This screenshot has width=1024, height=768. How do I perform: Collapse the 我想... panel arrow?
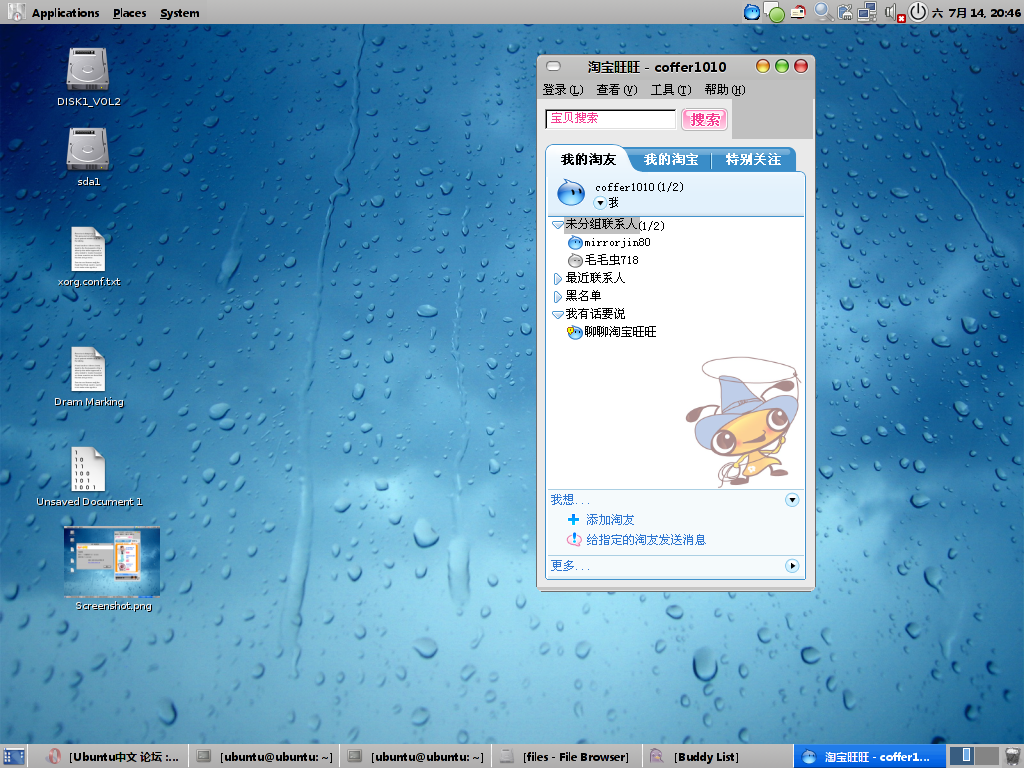point(792,500)
